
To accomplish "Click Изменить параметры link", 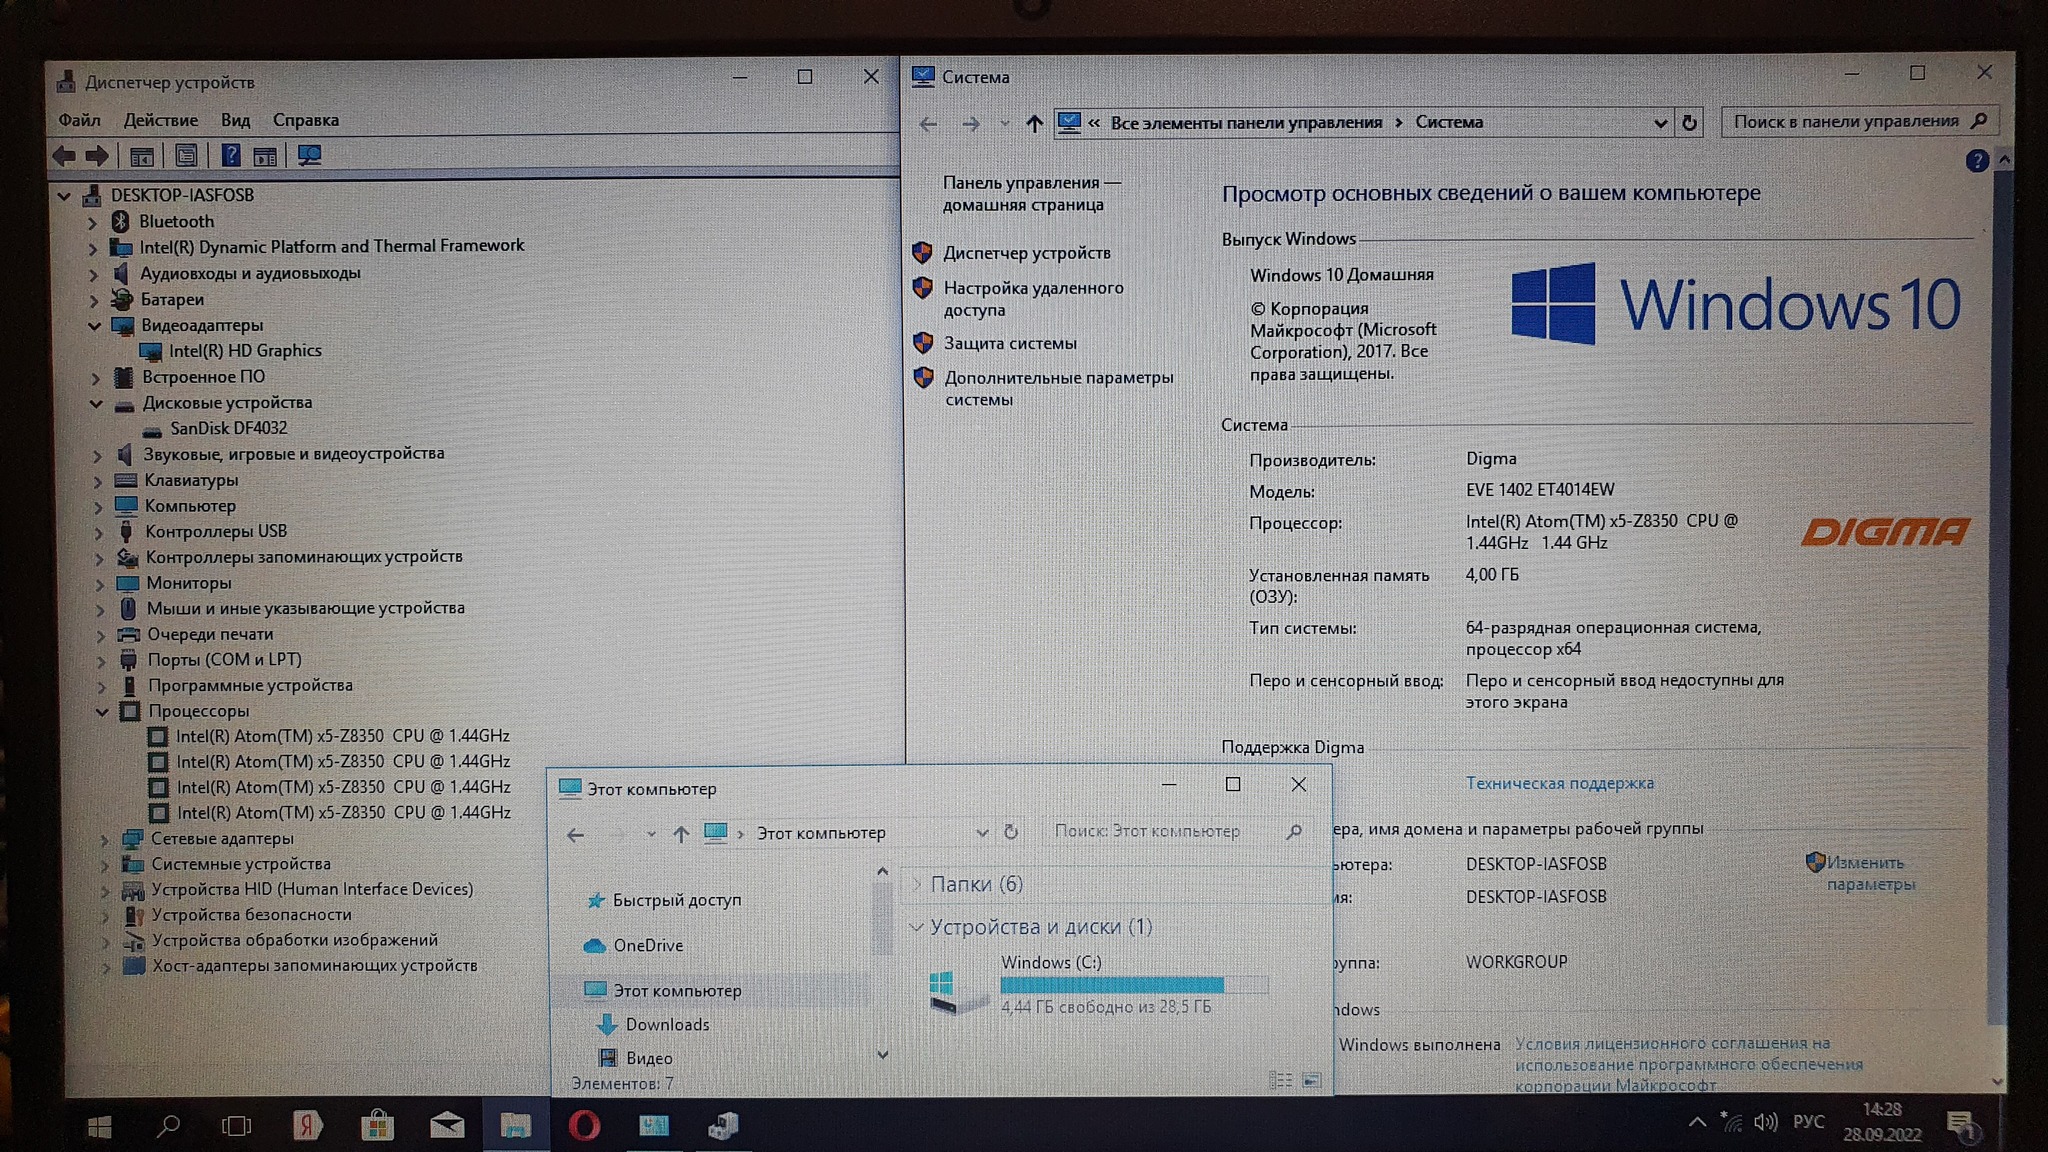I will click(x=1870, y=873).
